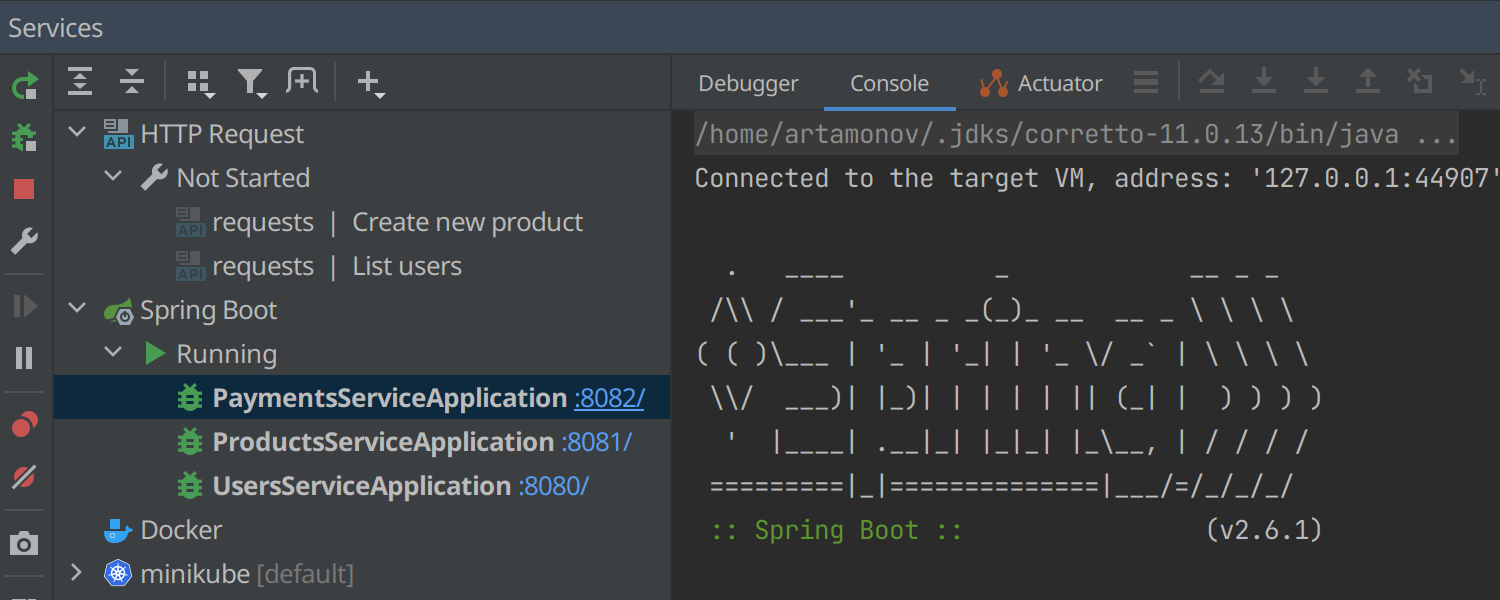Open run configuration via sidebar wrench icon
This screenshot has height=600, width=1500.
24,240
